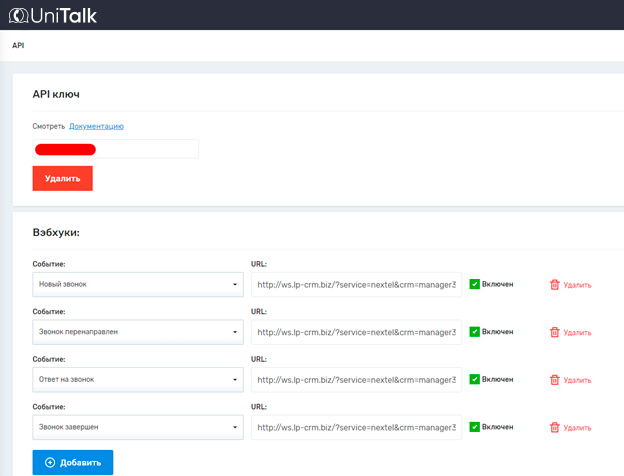
Task: Open the Новый звонок event dropdown
Action: tap(138, 285)
